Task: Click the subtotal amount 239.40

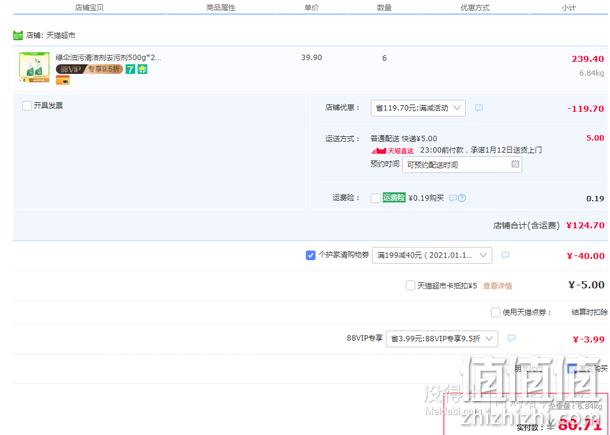Action: pyautogui.click(x=588, y=59)
